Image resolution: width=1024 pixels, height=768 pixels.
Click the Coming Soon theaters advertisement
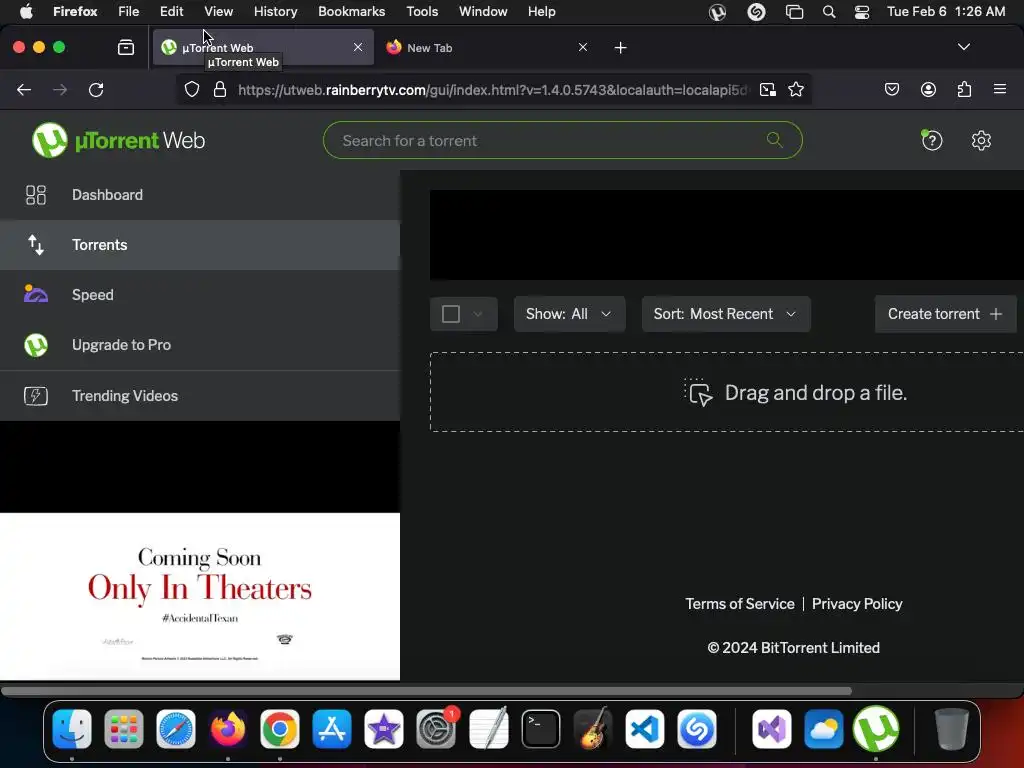pos(200,596)
